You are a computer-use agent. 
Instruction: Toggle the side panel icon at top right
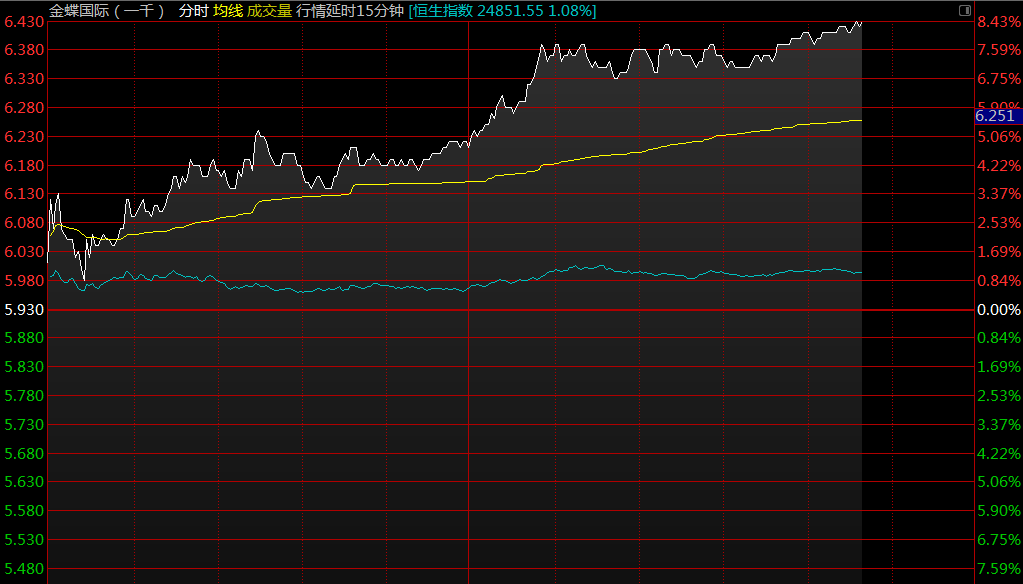click(964, 10)
